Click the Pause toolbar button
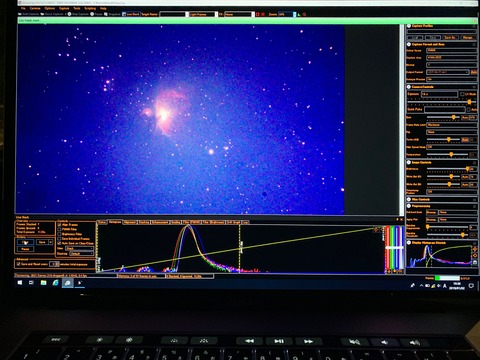 (x=96, y=14)
